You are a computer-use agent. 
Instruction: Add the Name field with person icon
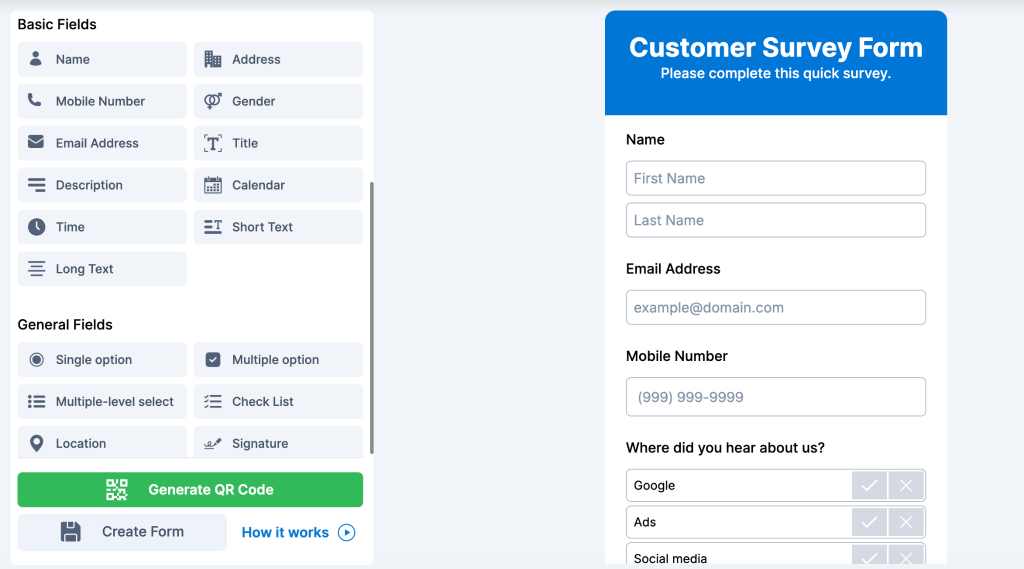[102, 59]
